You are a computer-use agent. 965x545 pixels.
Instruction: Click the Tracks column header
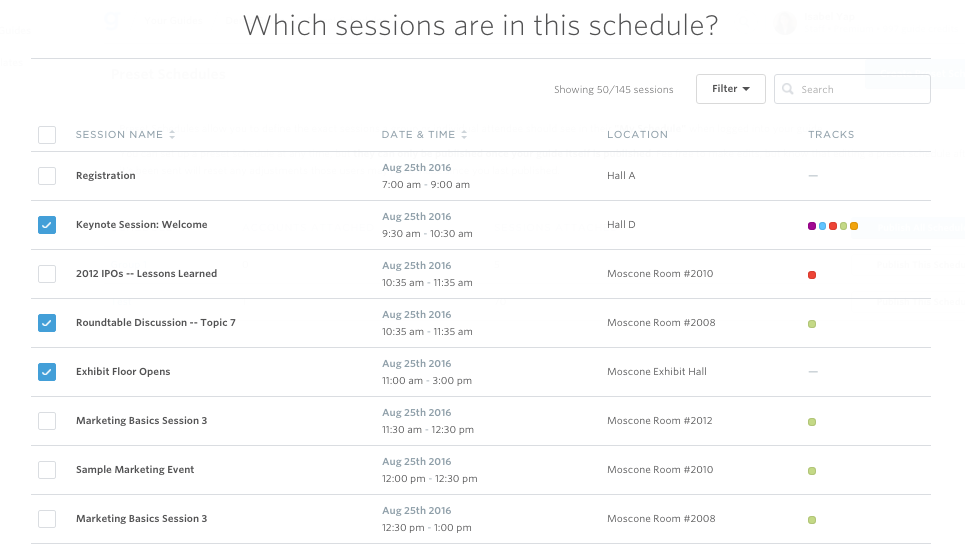831,135
